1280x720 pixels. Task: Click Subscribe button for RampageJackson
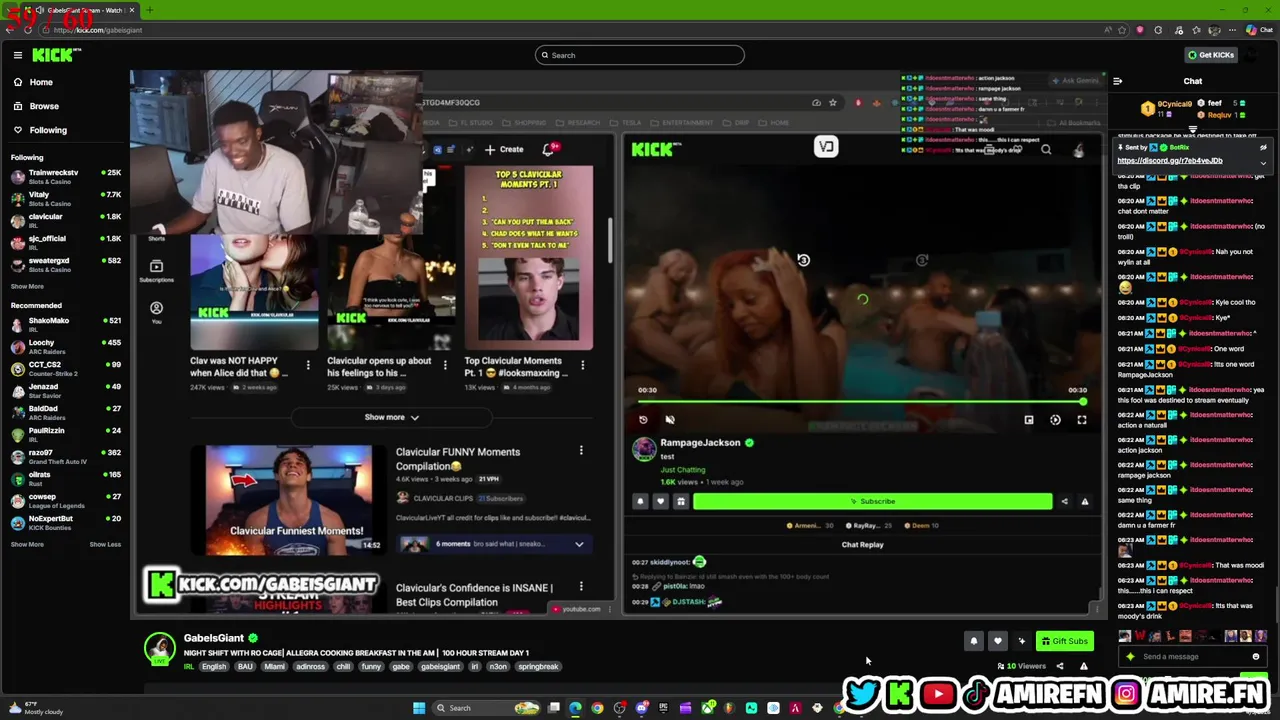click(872, 501)
